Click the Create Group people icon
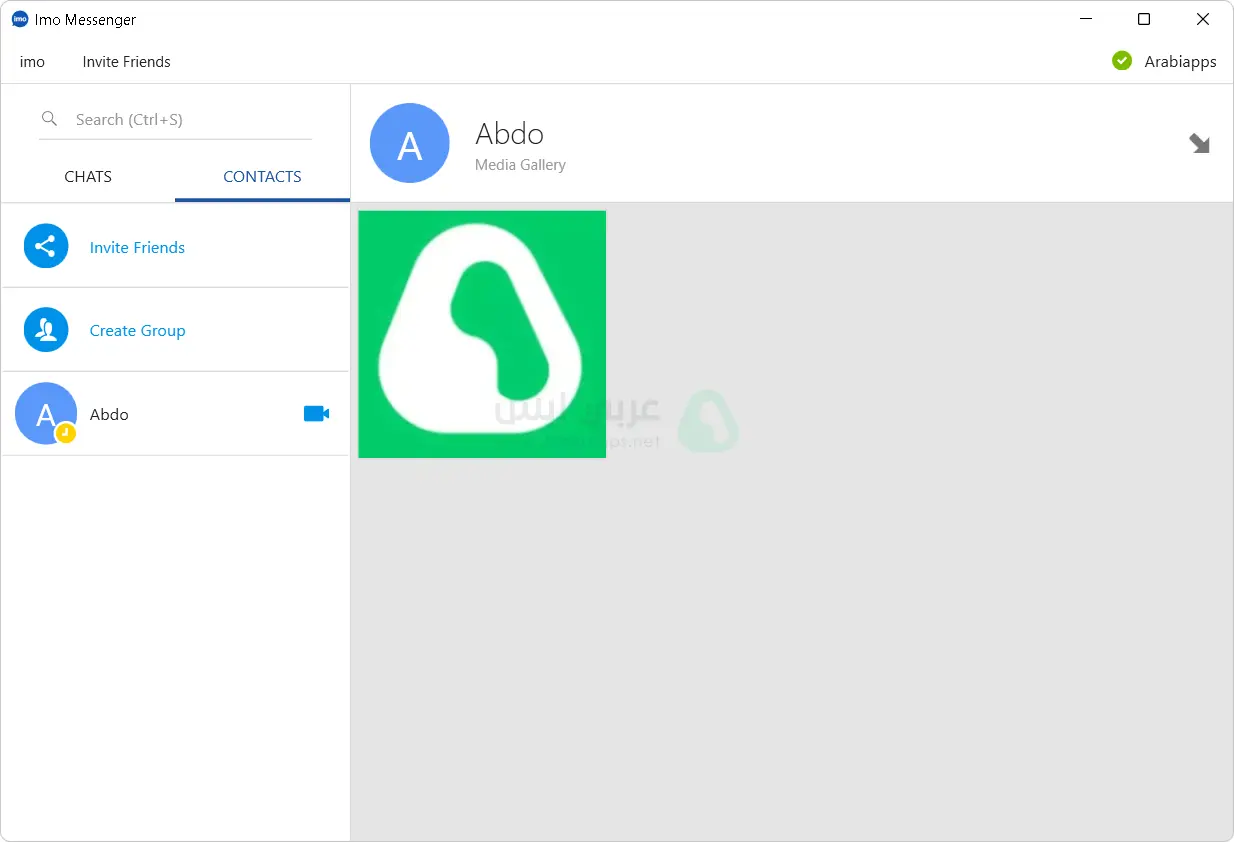Image resolution: width=1234 pixels, height=842 pixels. click(x=46, y=330)
